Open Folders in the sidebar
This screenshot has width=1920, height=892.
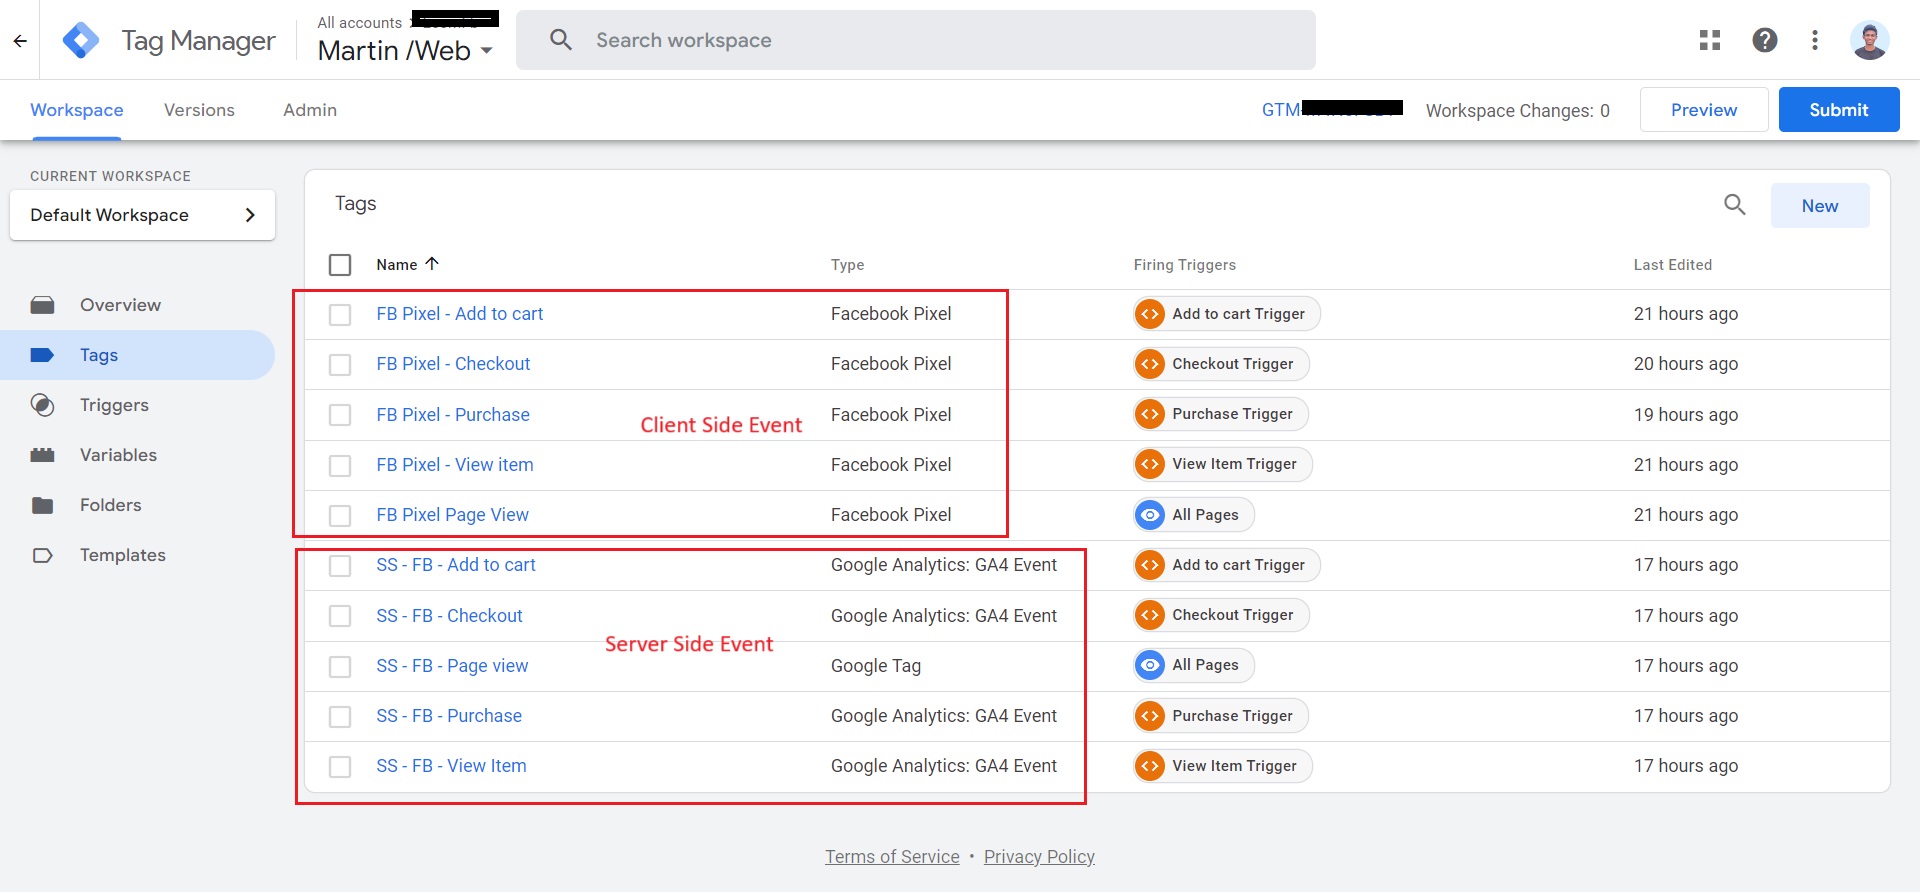coord(110,505)
